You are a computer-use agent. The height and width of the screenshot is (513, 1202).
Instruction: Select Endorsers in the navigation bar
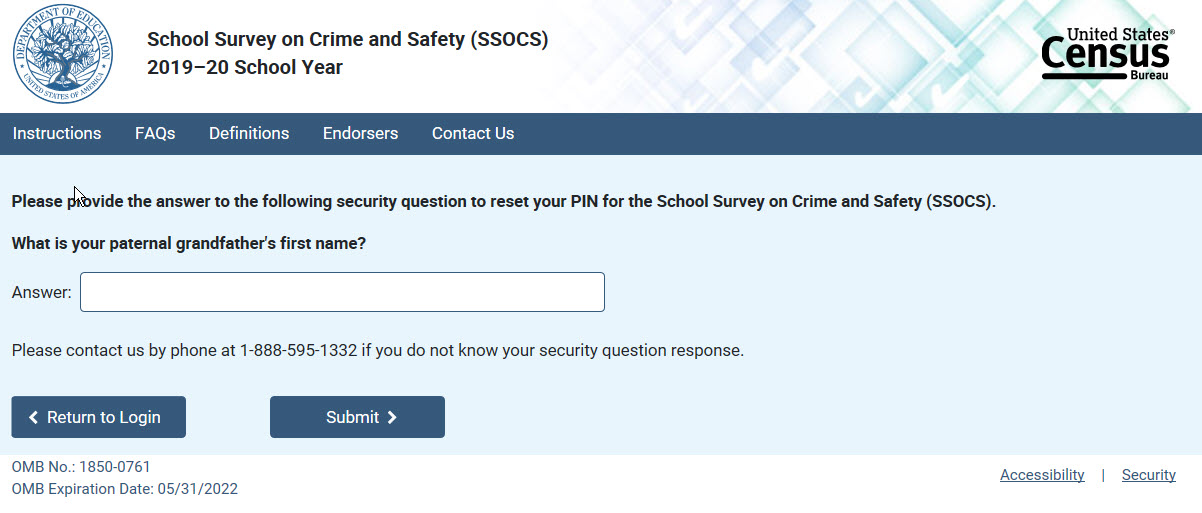pyautogui.click(x=360, y=134)
